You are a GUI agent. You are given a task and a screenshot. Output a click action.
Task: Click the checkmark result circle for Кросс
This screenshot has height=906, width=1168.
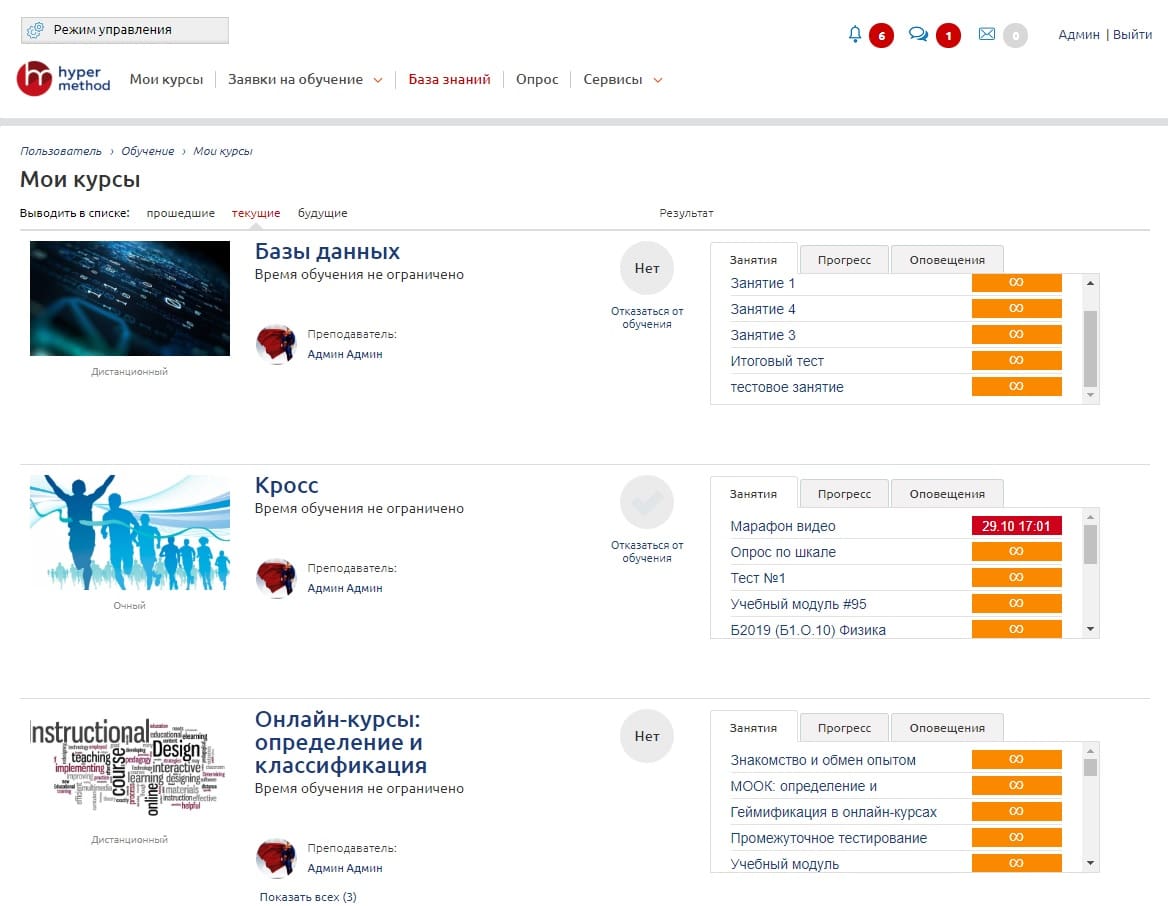pyautogui.click(x=647, y=502)
